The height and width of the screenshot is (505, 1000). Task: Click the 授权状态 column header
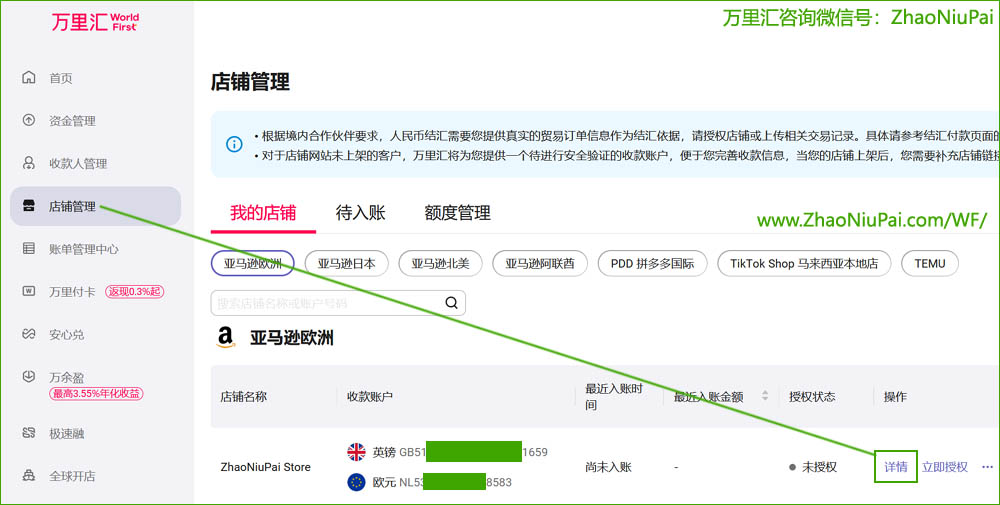coord(812,397)
